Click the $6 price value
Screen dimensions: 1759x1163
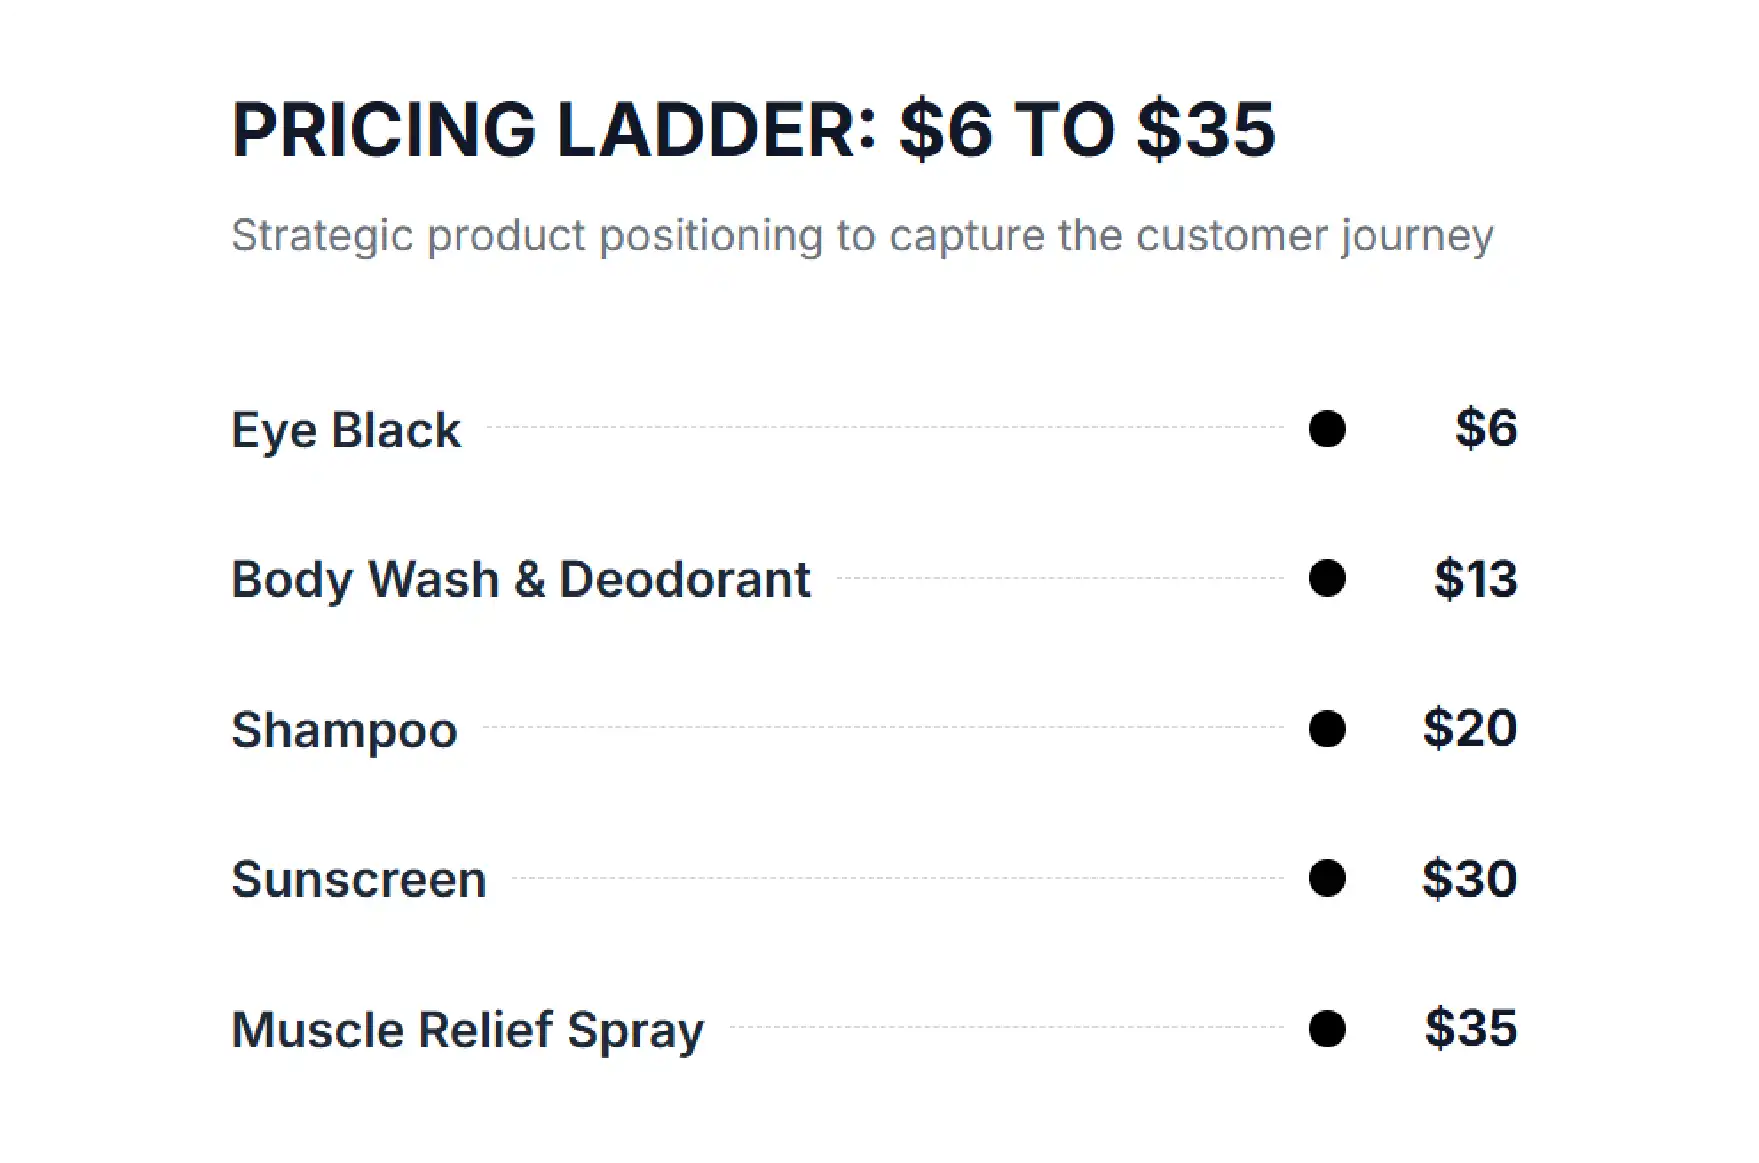click(x=1486, y=428)
